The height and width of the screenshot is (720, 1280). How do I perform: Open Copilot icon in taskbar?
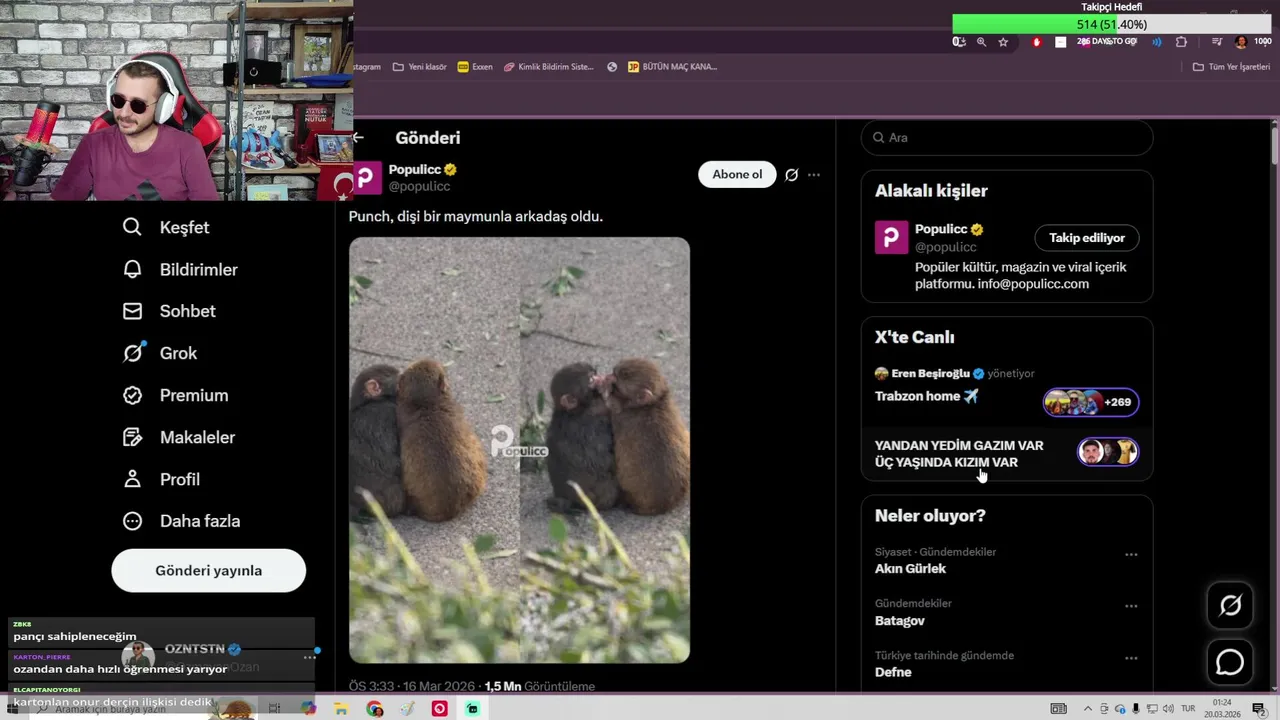(308, 709)
